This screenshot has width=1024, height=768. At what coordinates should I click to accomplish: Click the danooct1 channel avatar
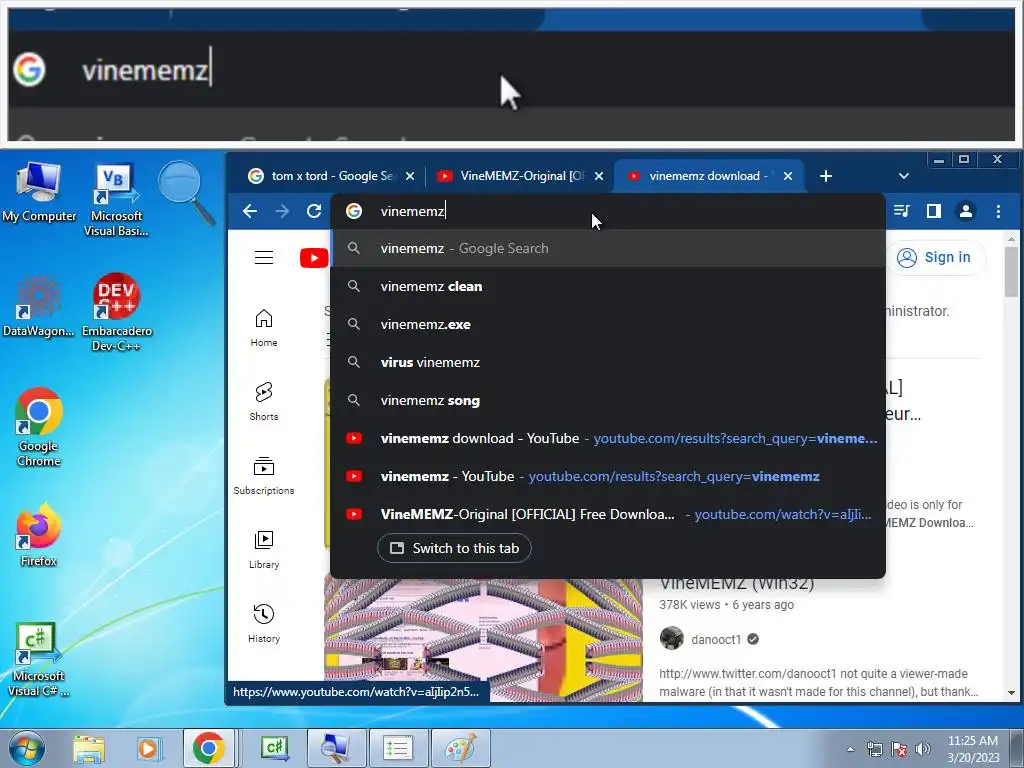[671, 638]
